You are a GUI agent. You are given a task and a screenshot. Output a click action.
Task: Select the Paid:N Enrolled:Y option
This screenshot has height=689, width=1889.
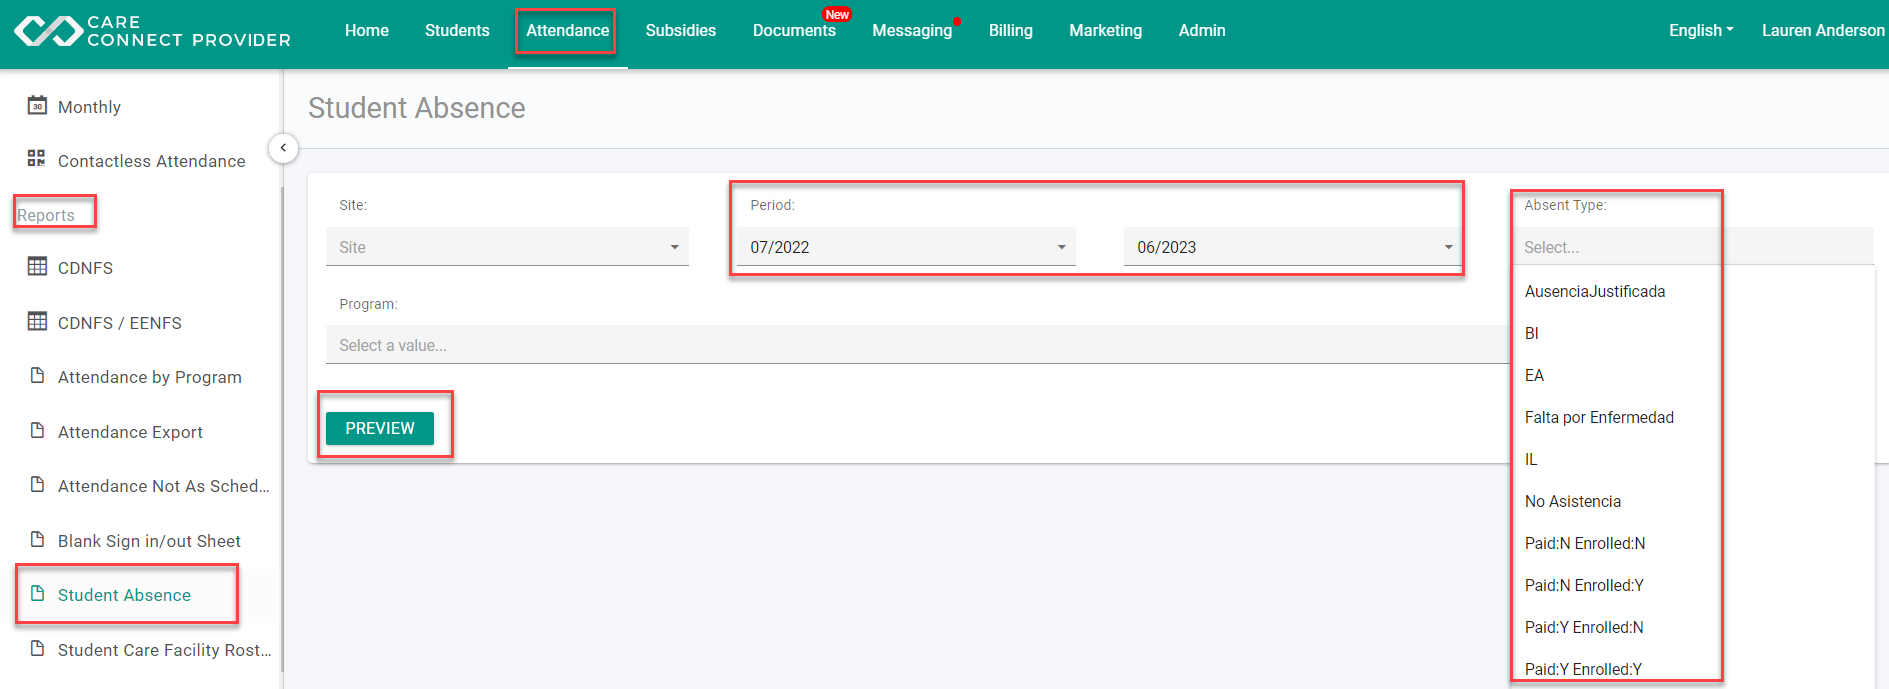click(x=1583, y=585)
